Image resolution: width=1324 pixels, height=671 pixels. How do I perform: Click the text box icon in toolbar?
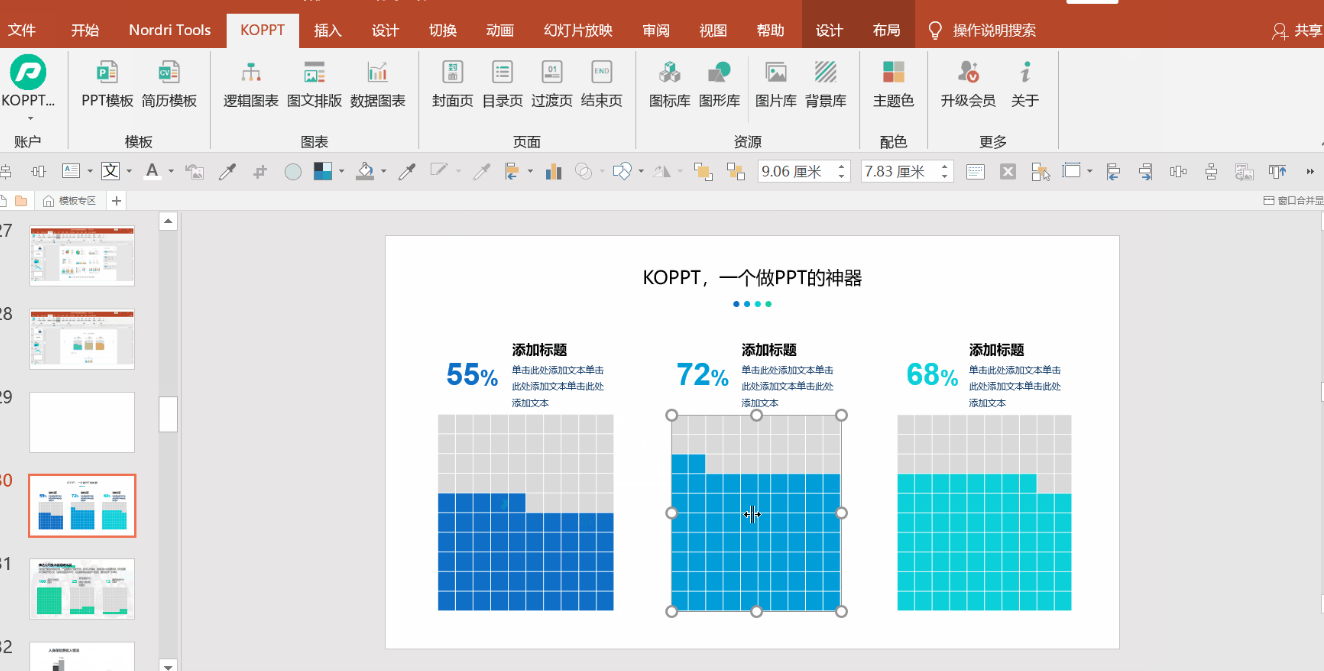click(x=71, y=171)
